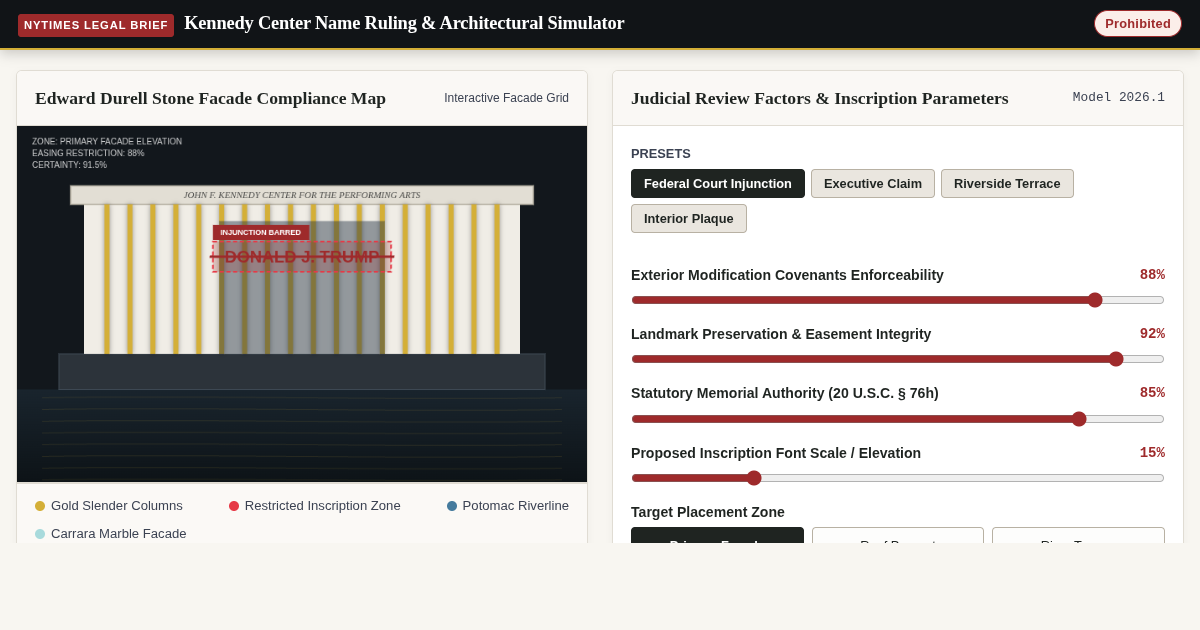
Task: Click the 85% statutory authority value
Action: [x=1152, y=393]
